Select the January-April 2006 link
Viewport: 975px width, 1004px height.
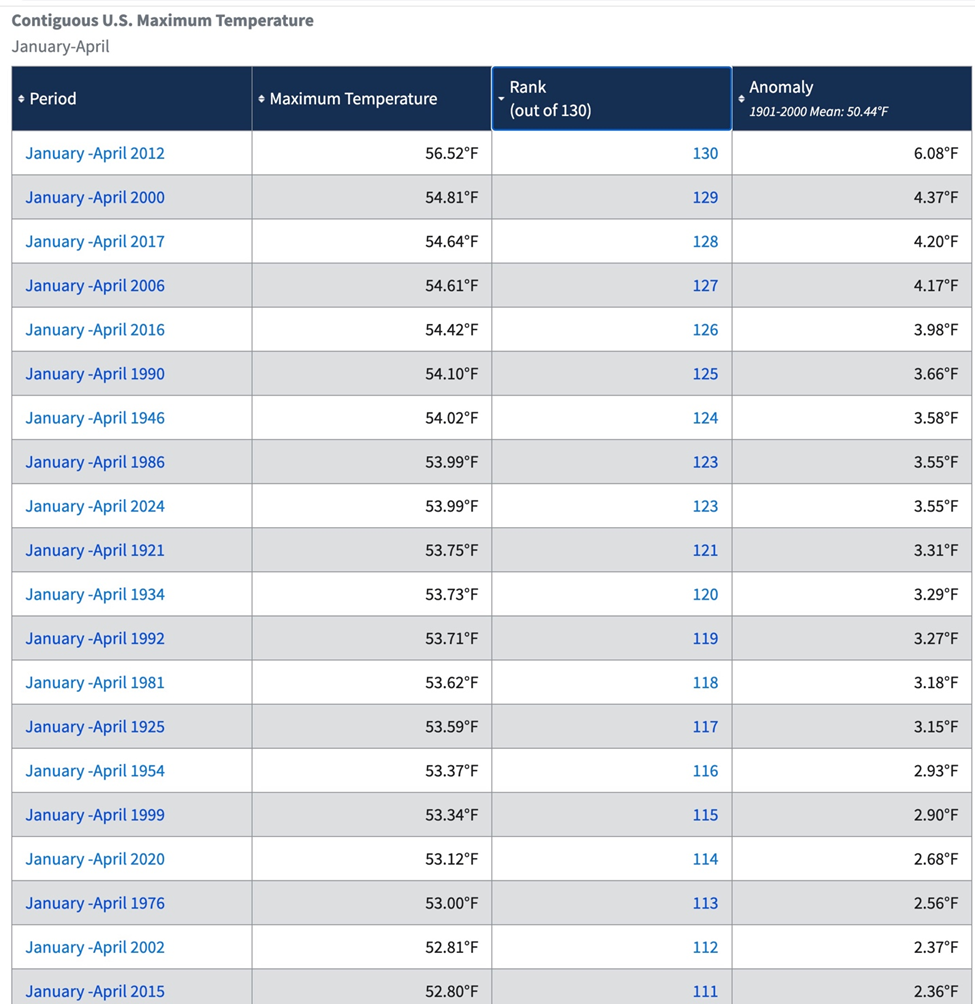coord(95,286)
